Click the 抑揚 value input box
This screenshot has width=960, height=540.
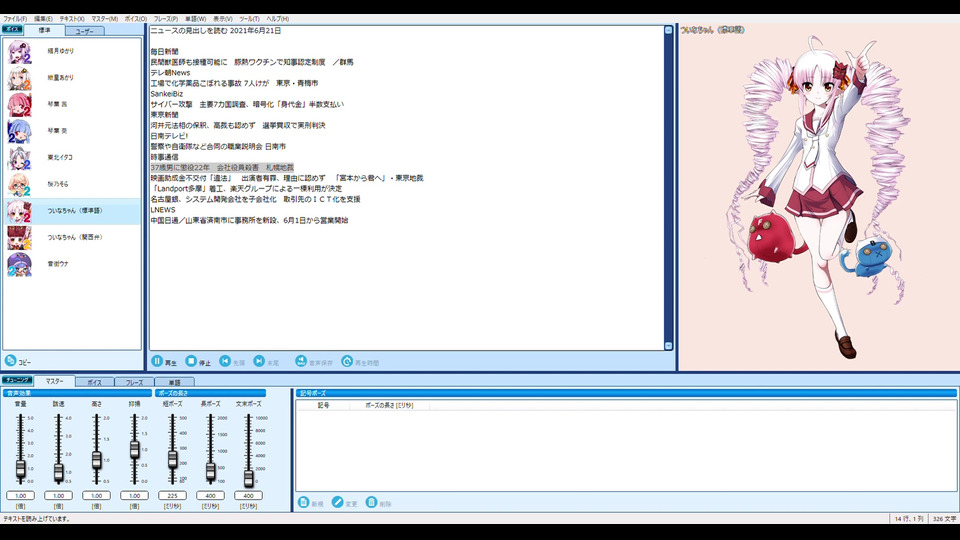(x=134, y=495)
